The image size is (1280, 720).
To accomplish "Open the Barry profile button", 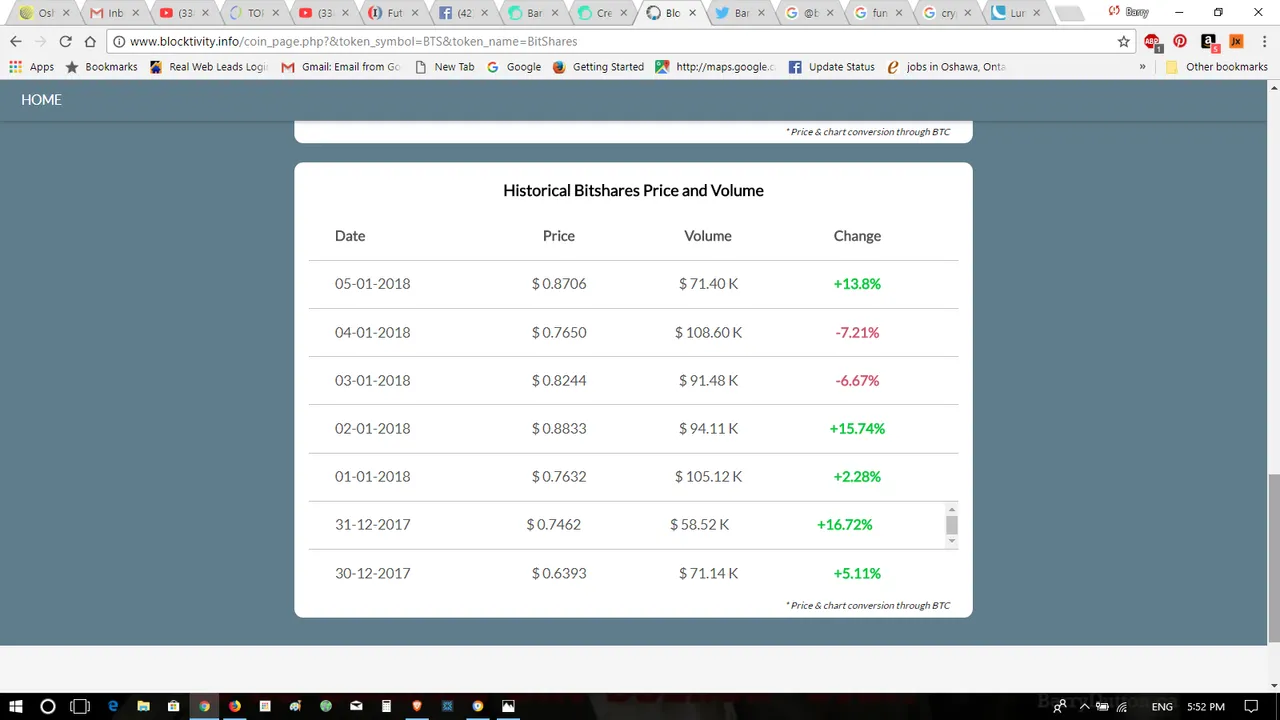I will click(1128, 12).
